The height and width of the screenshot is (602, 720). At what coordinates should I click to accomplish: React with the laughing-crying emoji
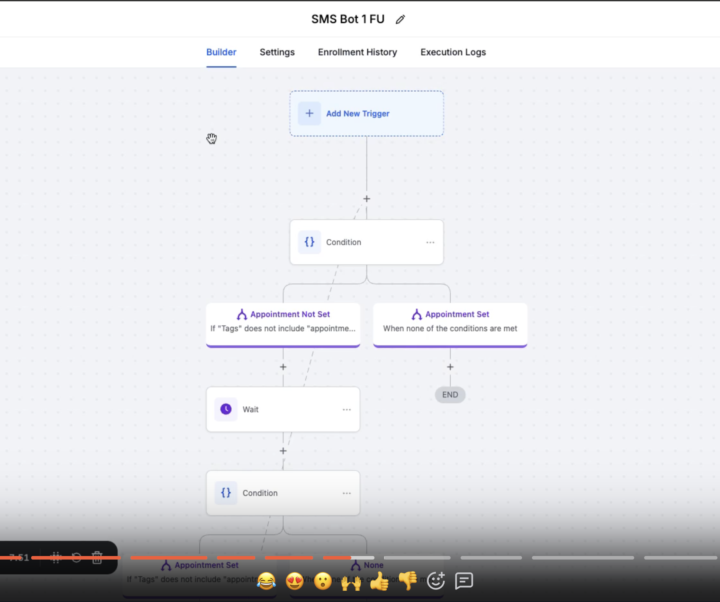266,581
